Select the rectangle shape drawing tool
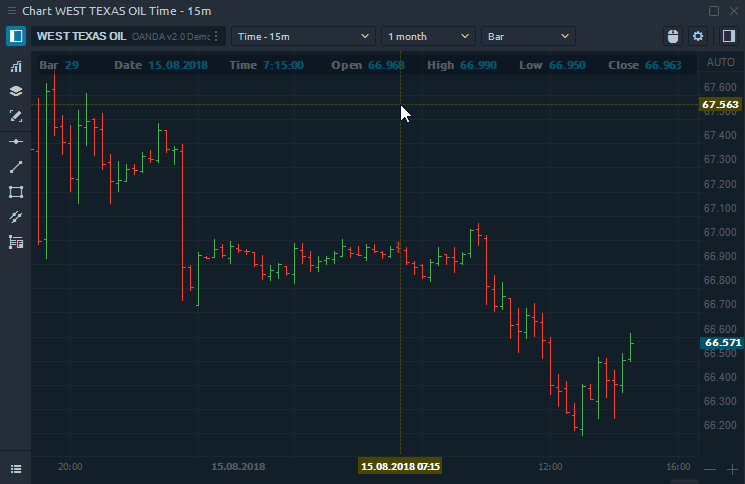 click(15, 192)
